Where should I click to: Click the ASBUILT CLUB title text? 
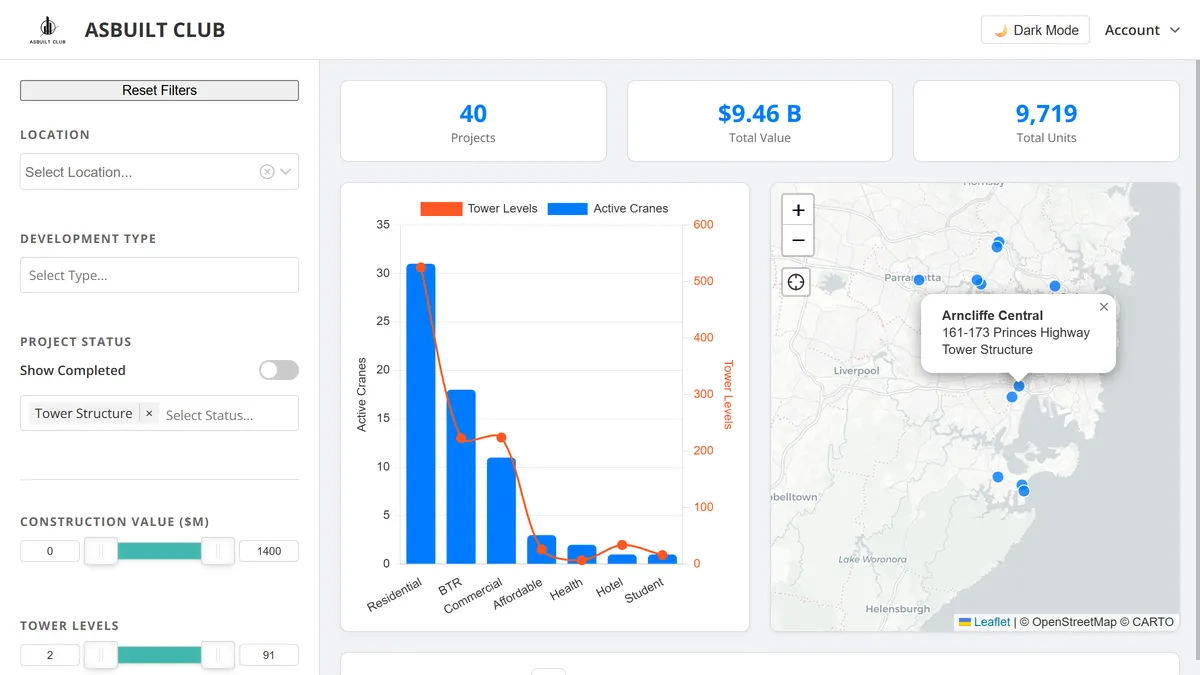155,30
